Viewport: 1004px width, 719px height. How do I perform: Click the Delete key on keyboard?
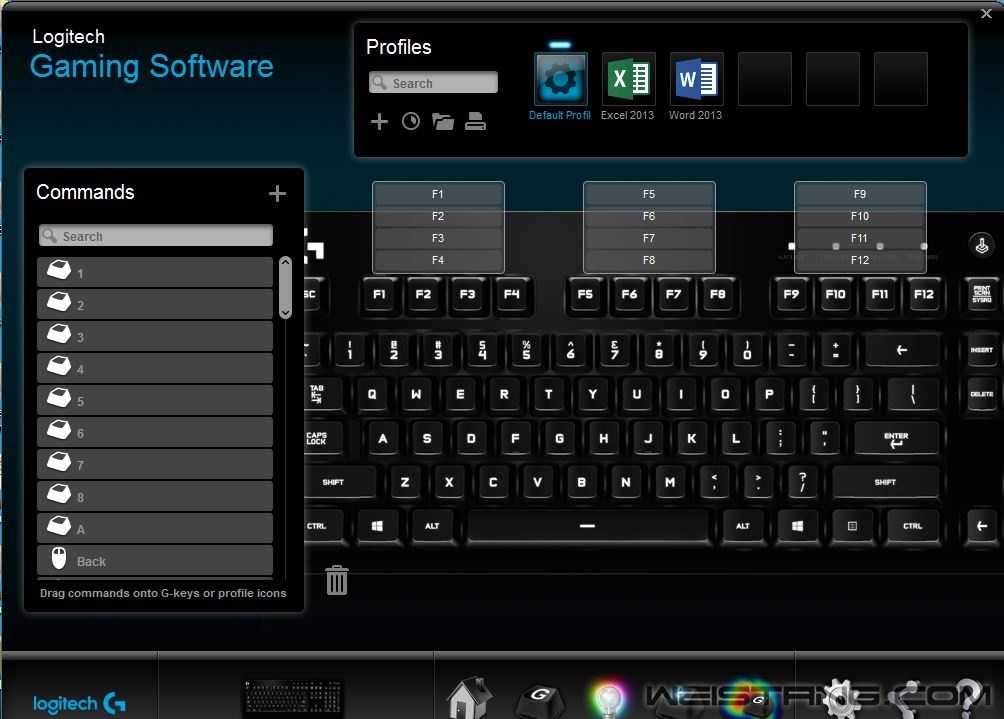pos(982,394)
